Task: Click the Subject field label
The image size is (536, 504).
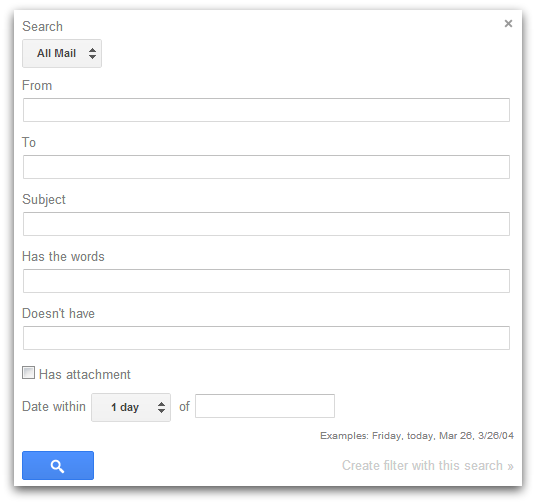Action: pyautogui.click(x=44, y=200)
